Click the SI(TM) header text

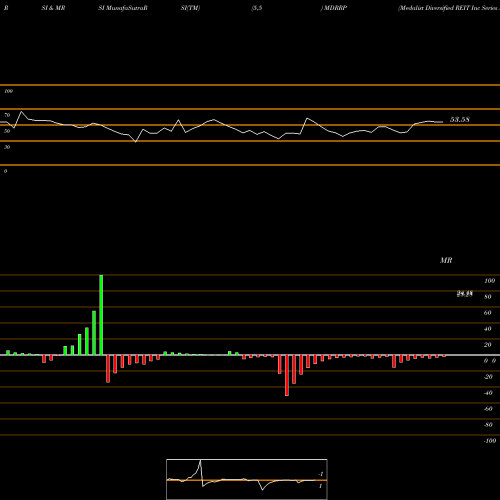click(x=190, y=8)
